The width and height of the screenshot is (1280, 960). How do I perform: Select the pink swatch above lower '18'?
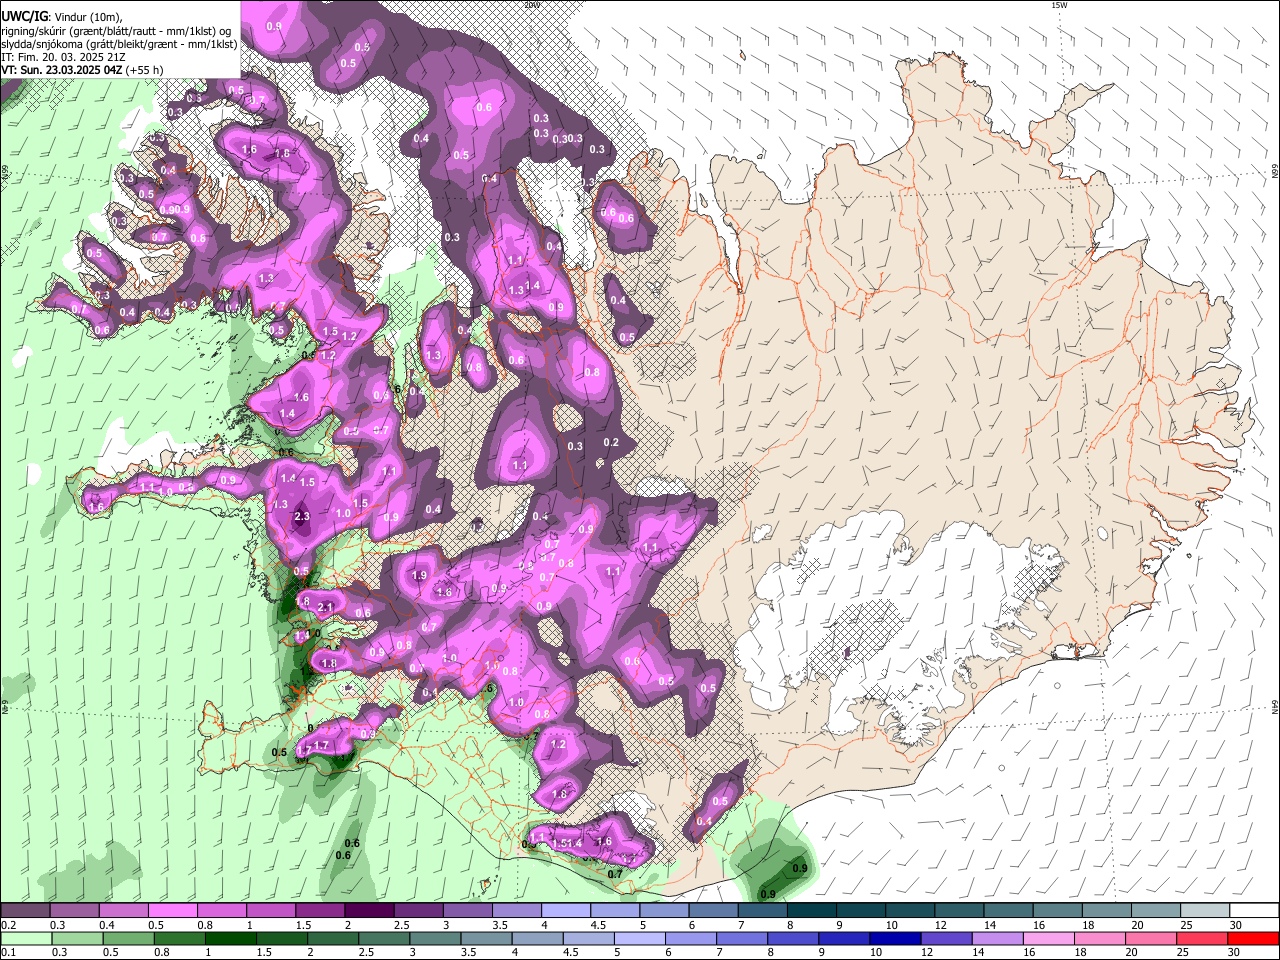(1101, 938)
